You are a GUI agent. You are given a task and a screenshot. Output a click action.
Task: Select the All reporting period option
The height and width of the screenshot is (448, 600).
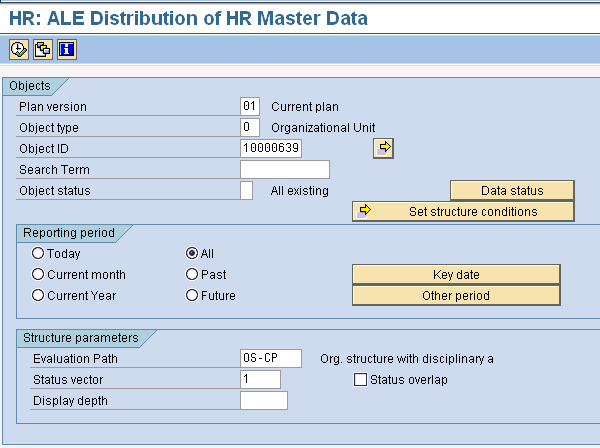(192, 254)
